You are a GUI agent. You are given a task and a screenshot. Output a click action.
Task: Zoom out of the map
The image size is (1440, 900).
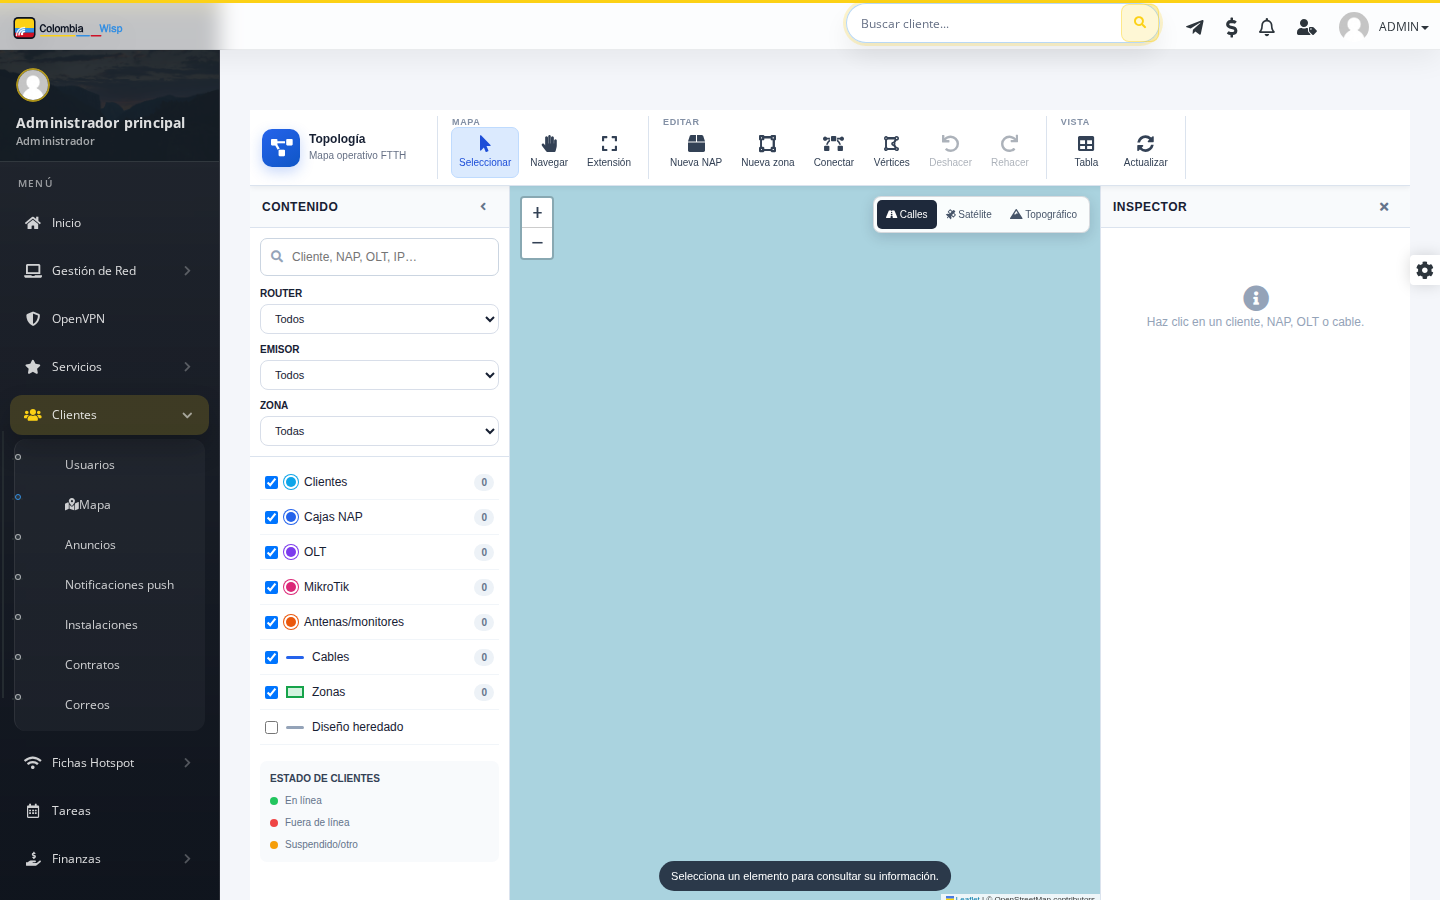(537, 243)
